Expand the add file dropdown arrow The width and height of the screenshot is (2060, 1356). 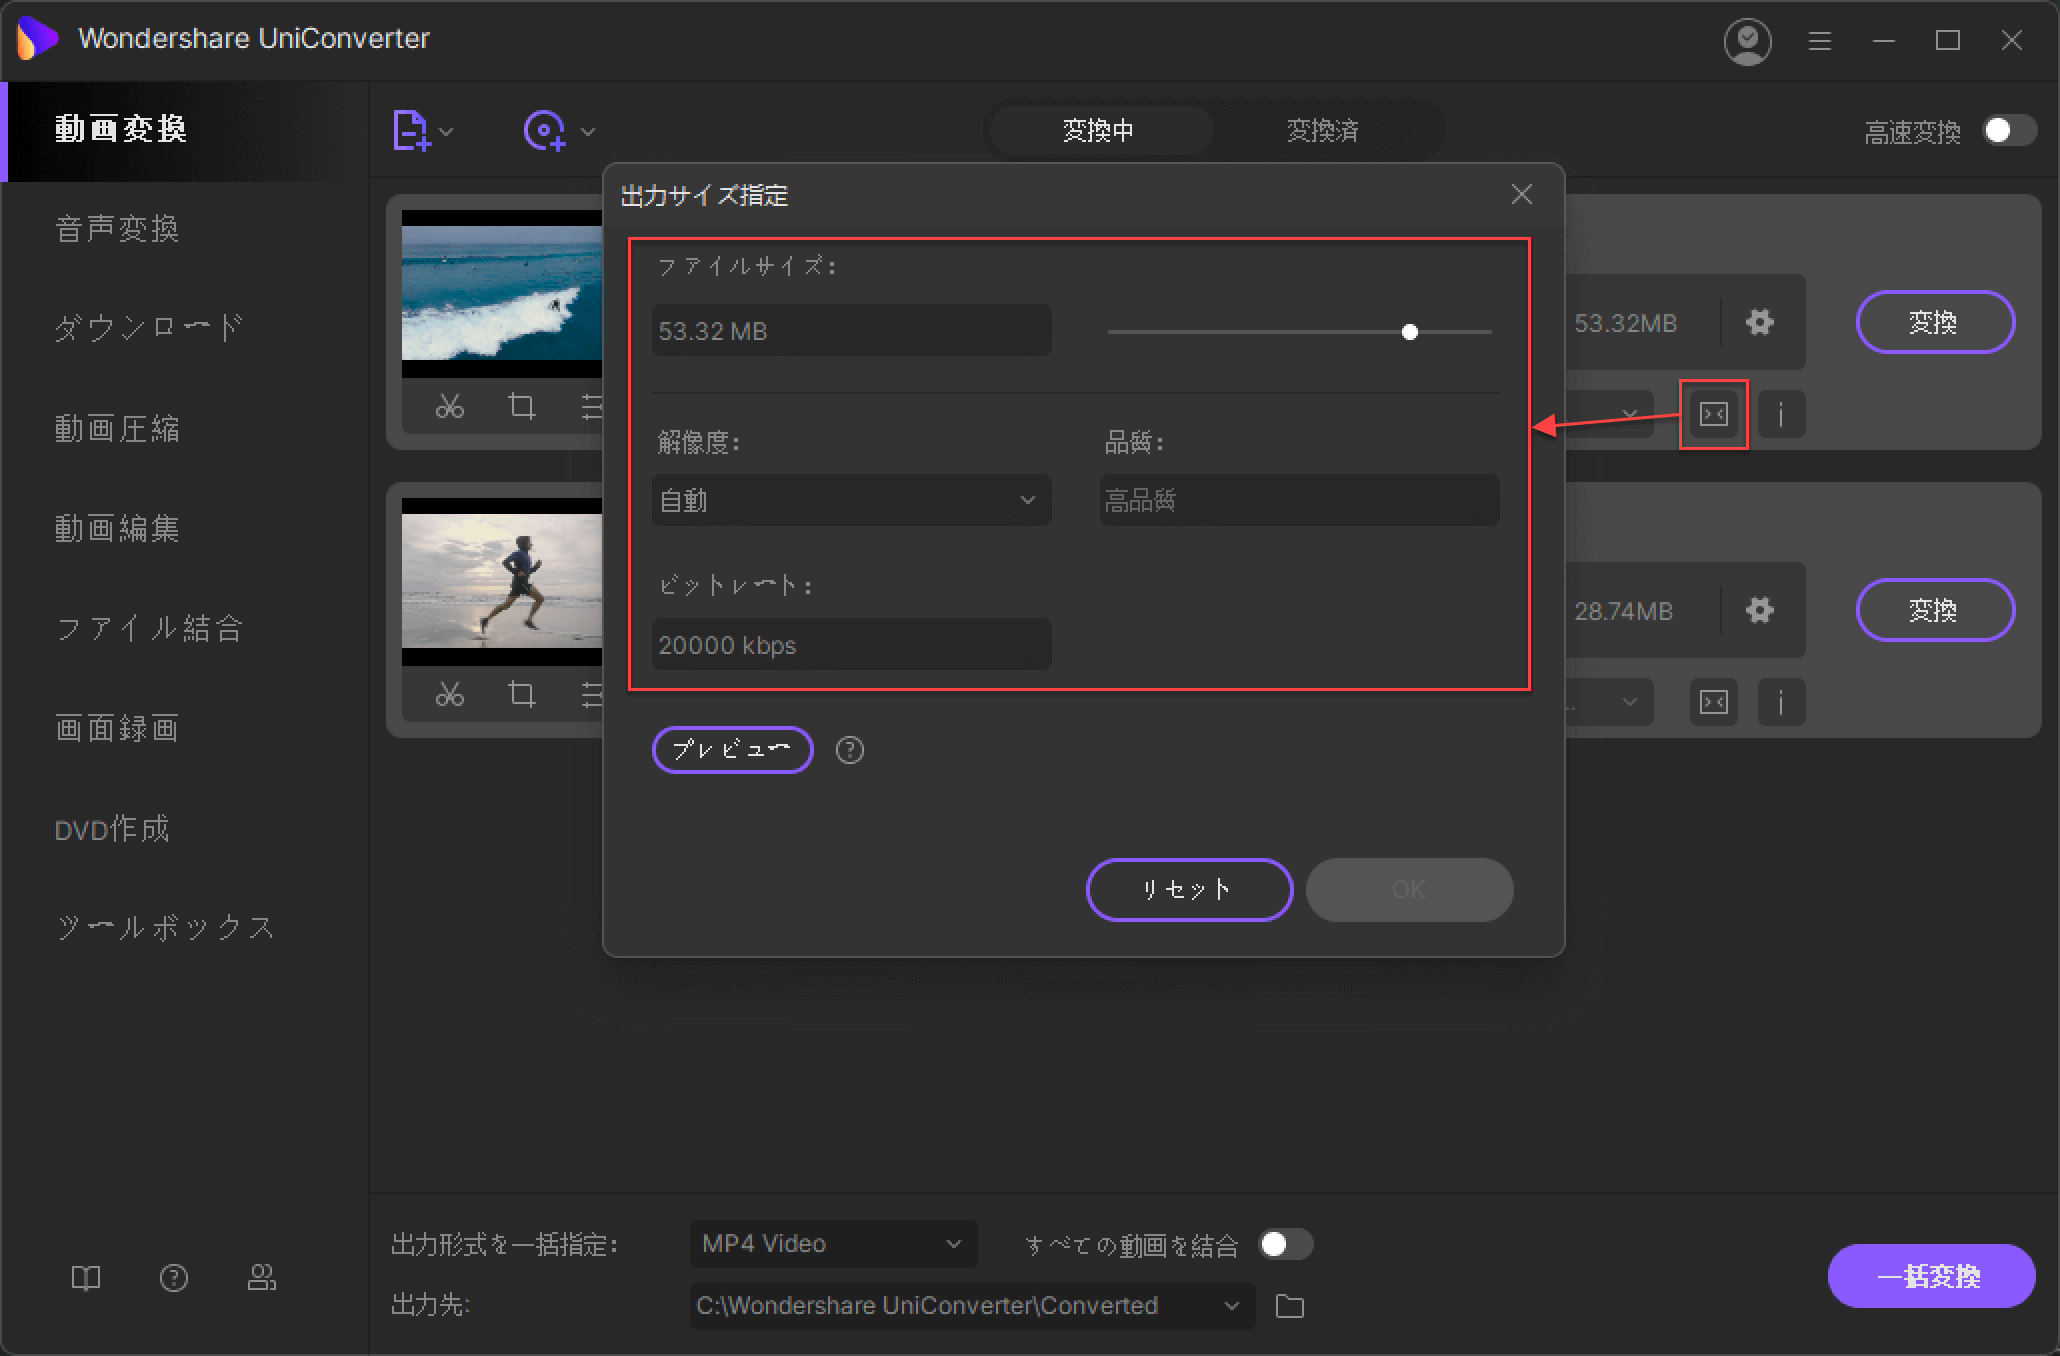446,132
